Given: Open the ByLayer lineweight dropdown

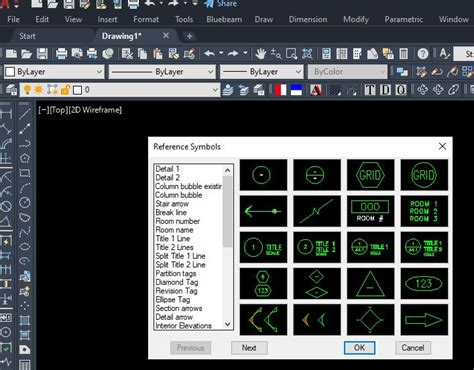Looking at the screenshot, I should click(x=261, y=72).
